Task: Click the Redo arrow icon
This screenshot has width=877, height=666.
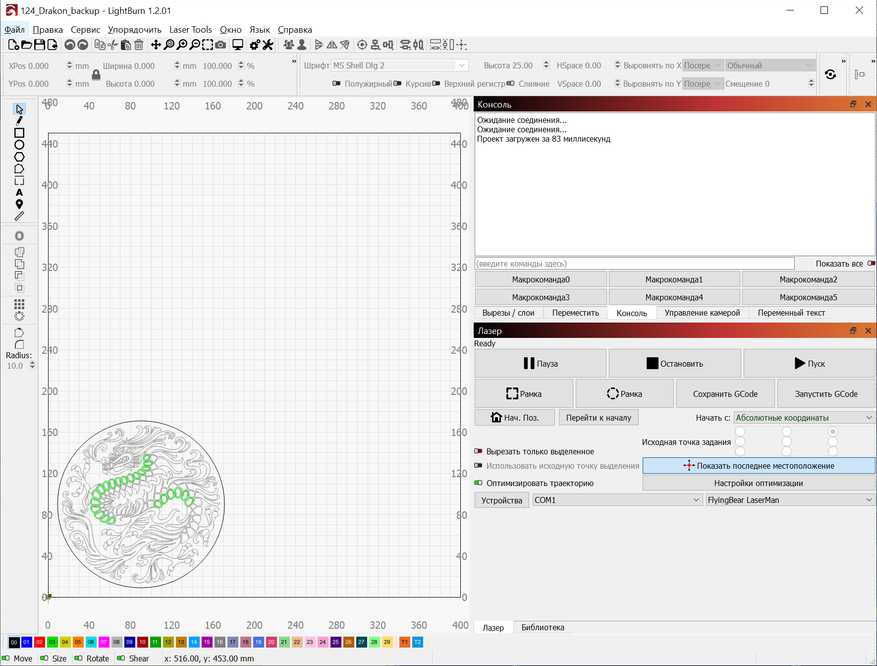Action: point(82,45)
